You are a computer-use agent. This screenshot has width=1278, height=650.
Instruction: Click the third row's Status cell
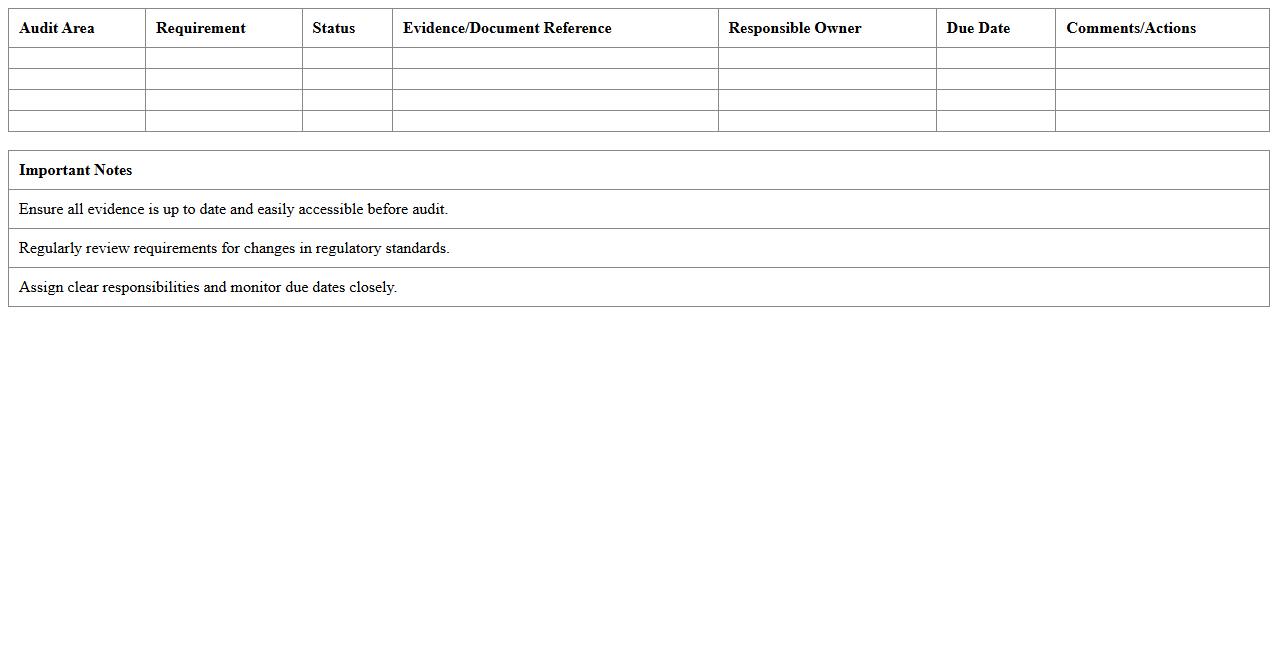coord(347,97)
